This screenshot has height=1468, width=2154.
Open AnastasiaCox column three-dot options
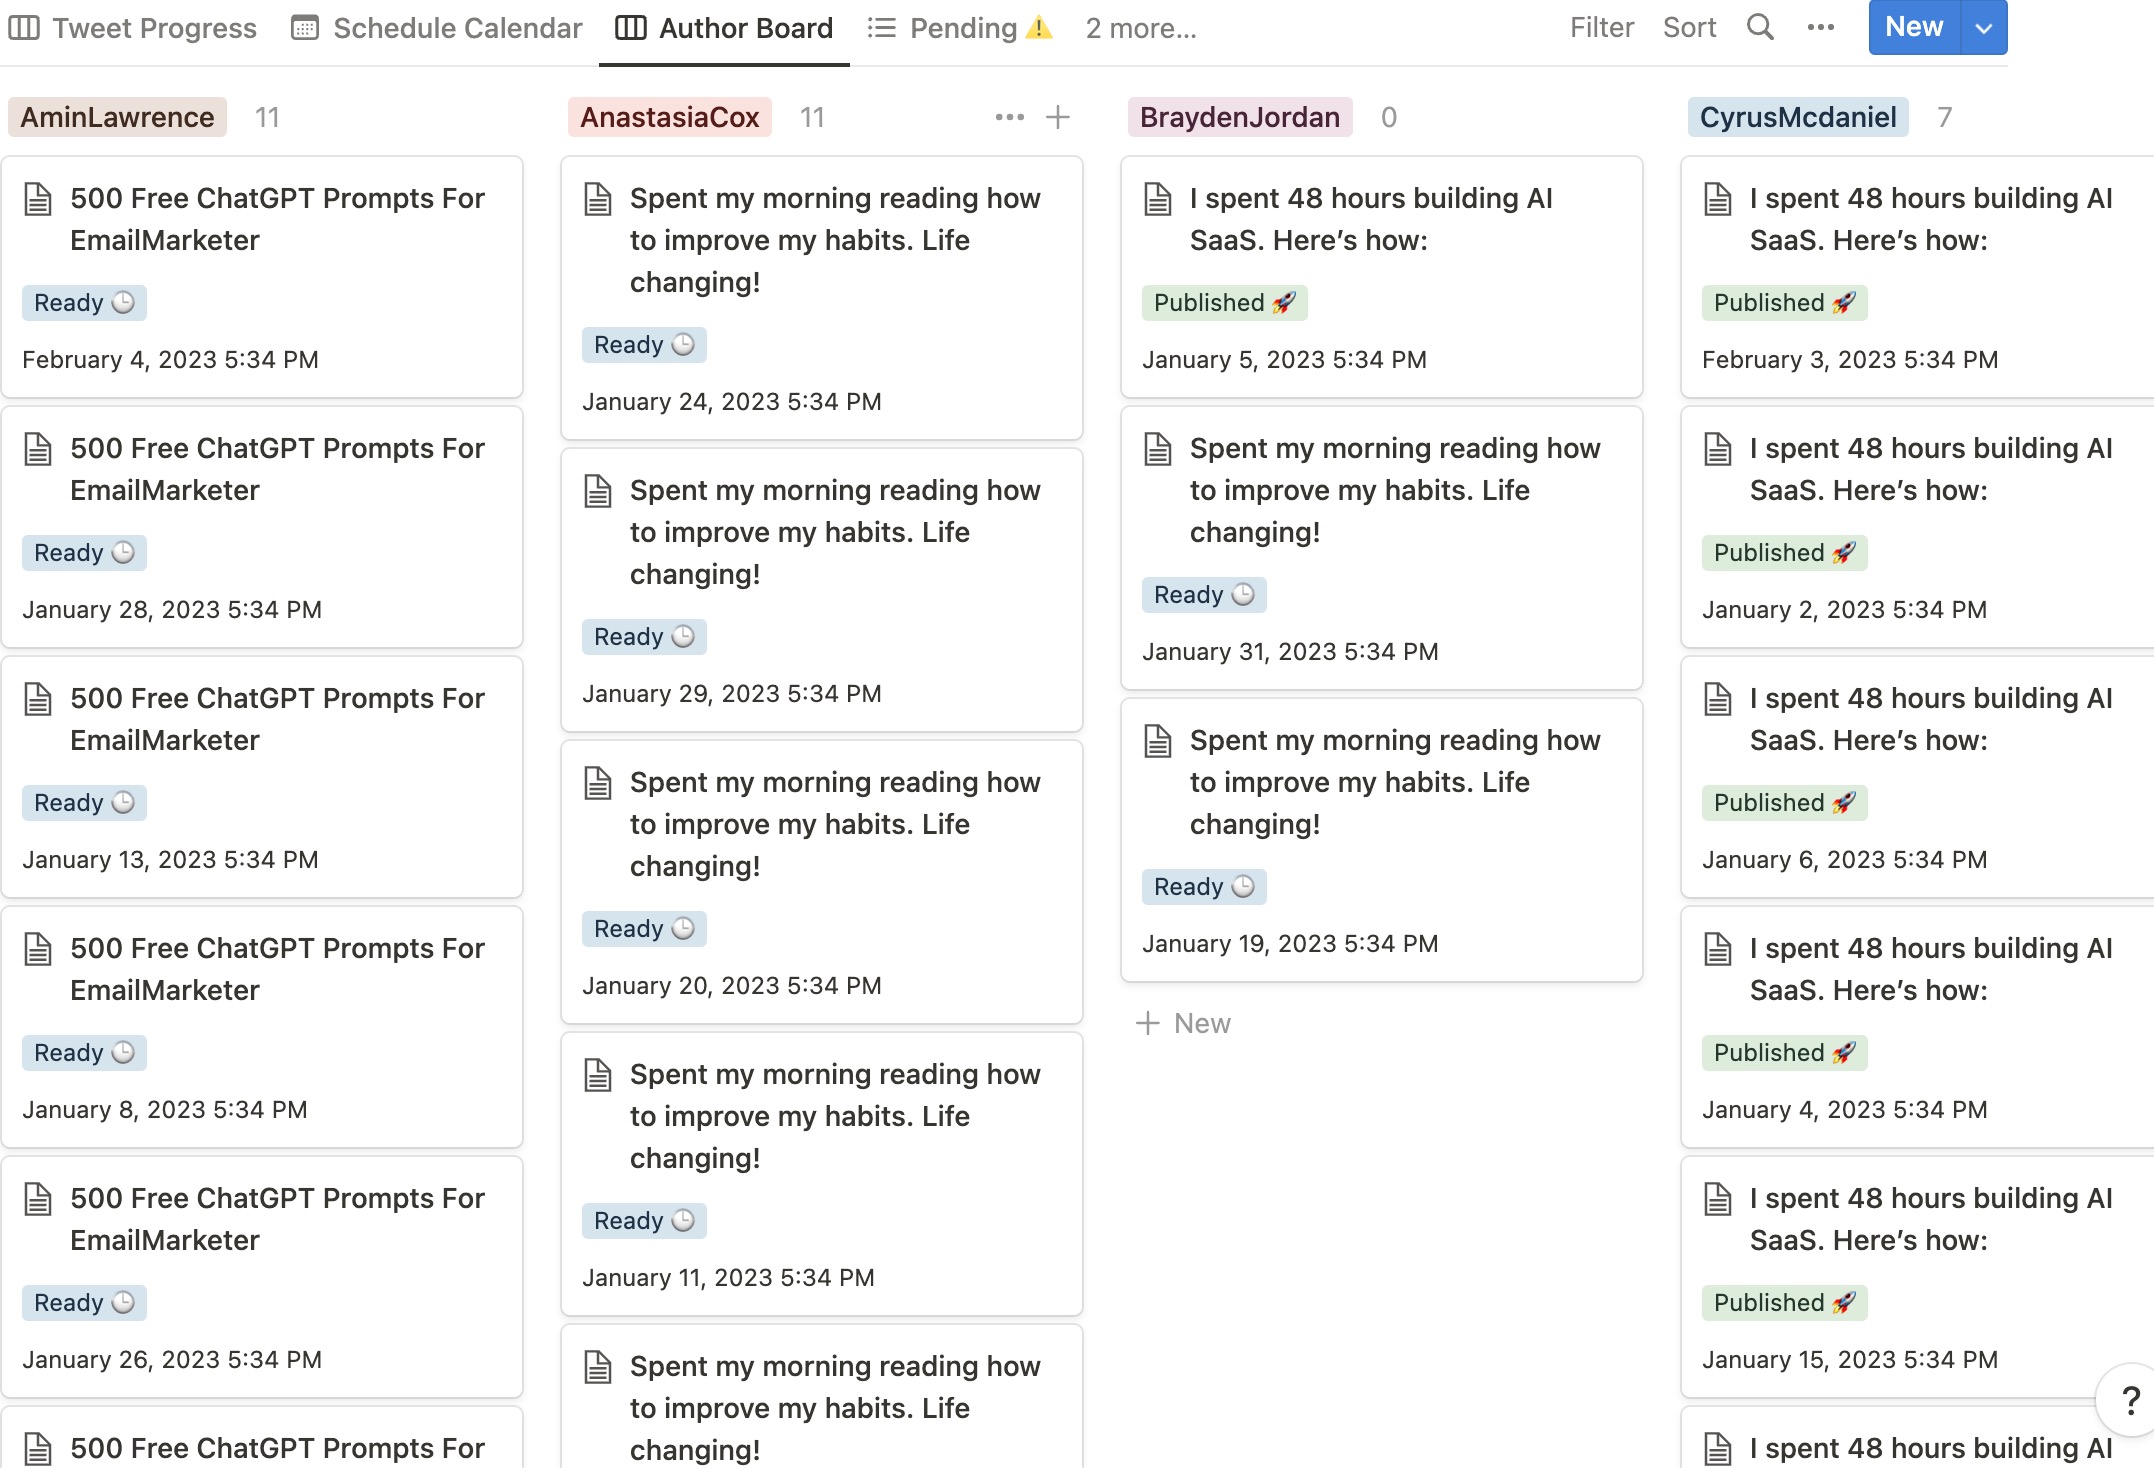point(1009,117)
